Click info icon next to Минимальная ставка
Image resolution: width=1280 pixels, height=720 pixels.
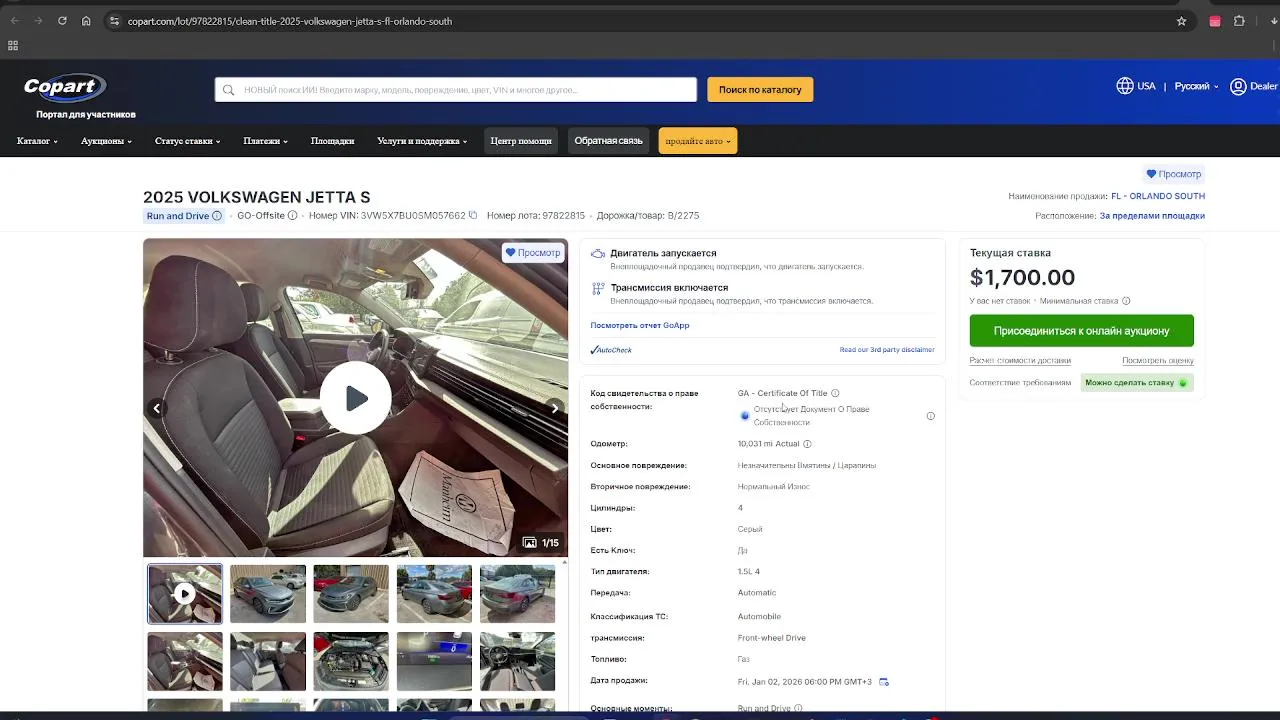point(1126,301)
